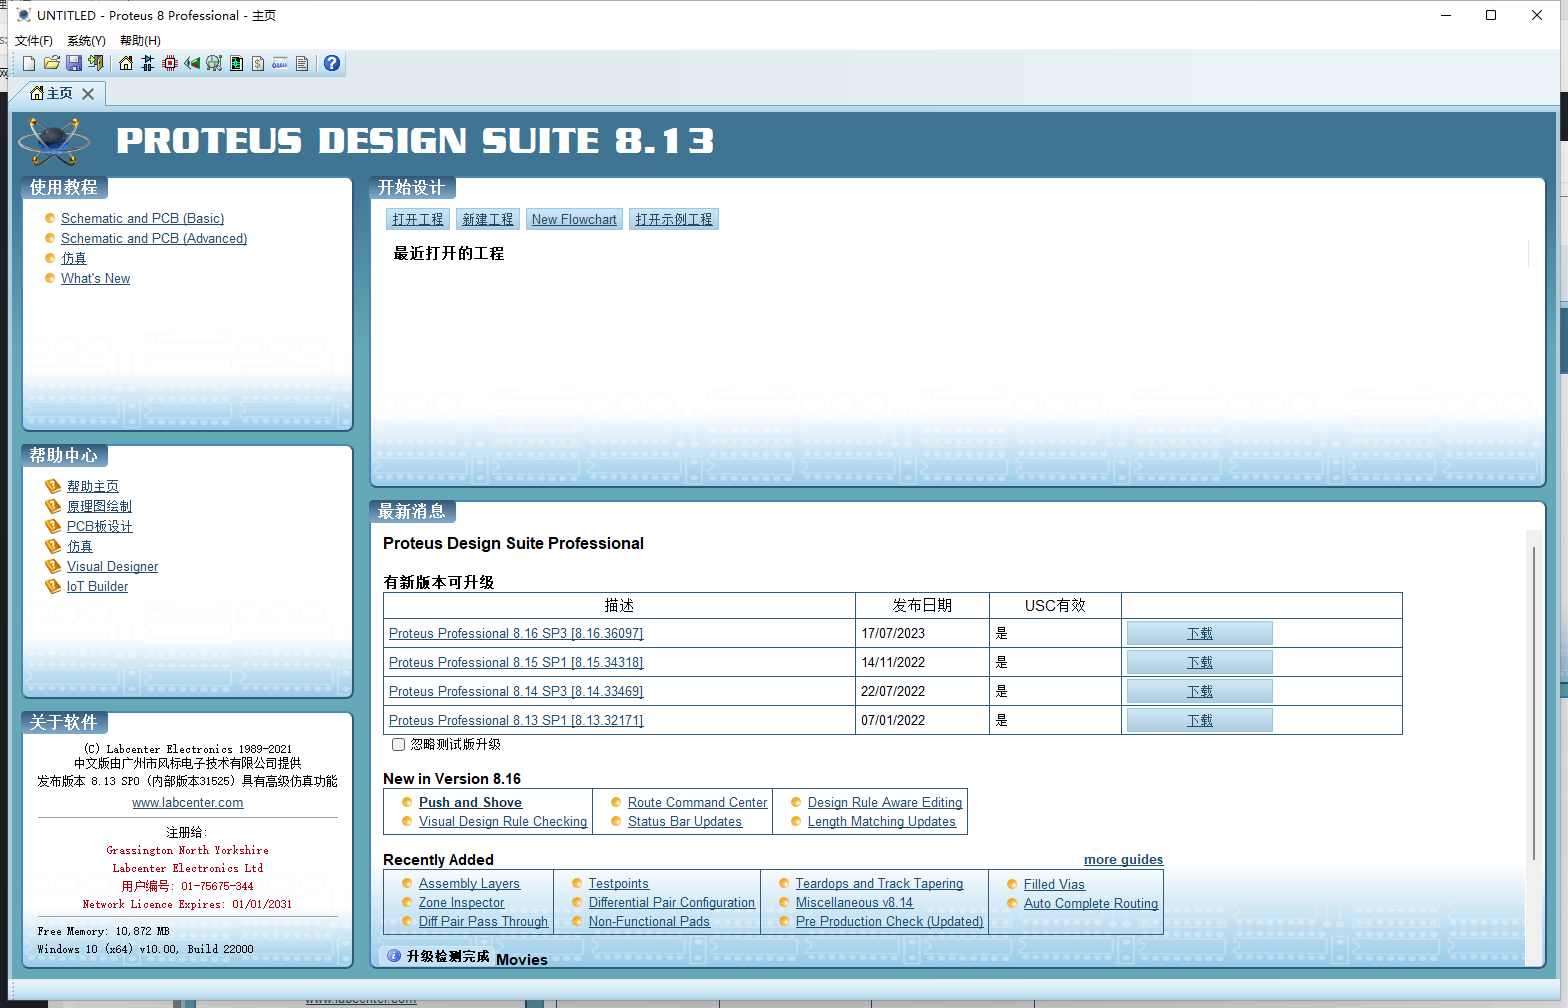Visit www.labcenter.com link in 关于软件
This screenshot has height=1008, width=1568.
(187, 802)
